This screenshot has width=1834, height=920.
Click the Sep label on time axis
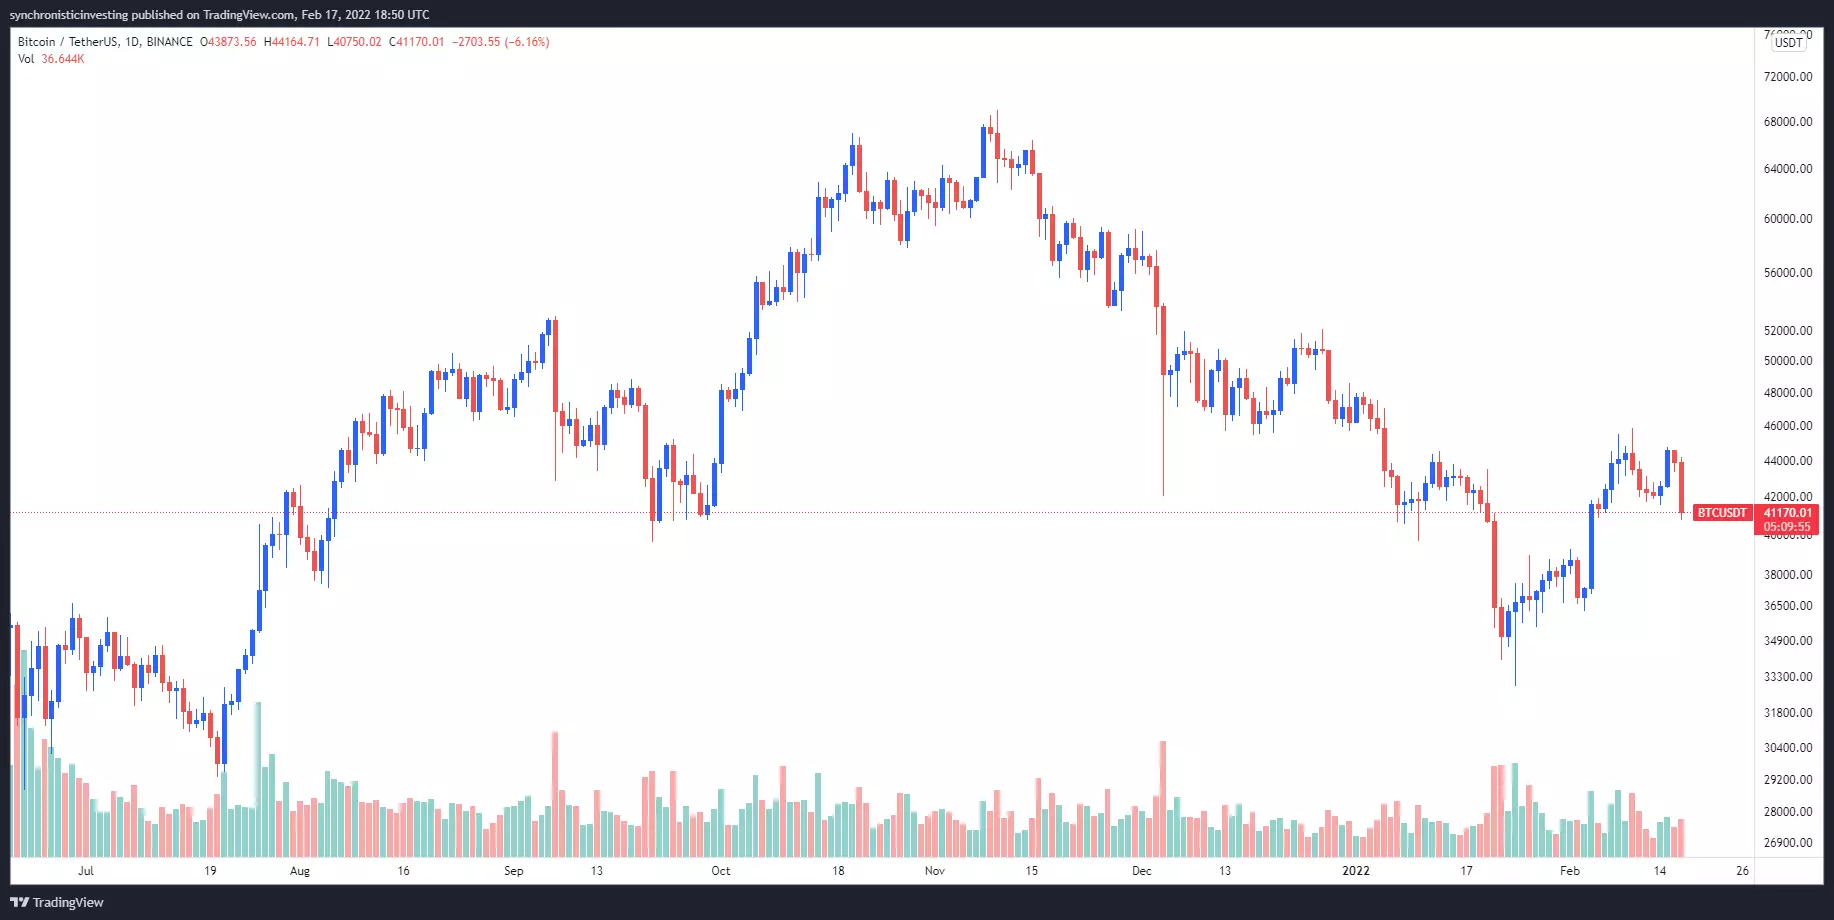514,871
